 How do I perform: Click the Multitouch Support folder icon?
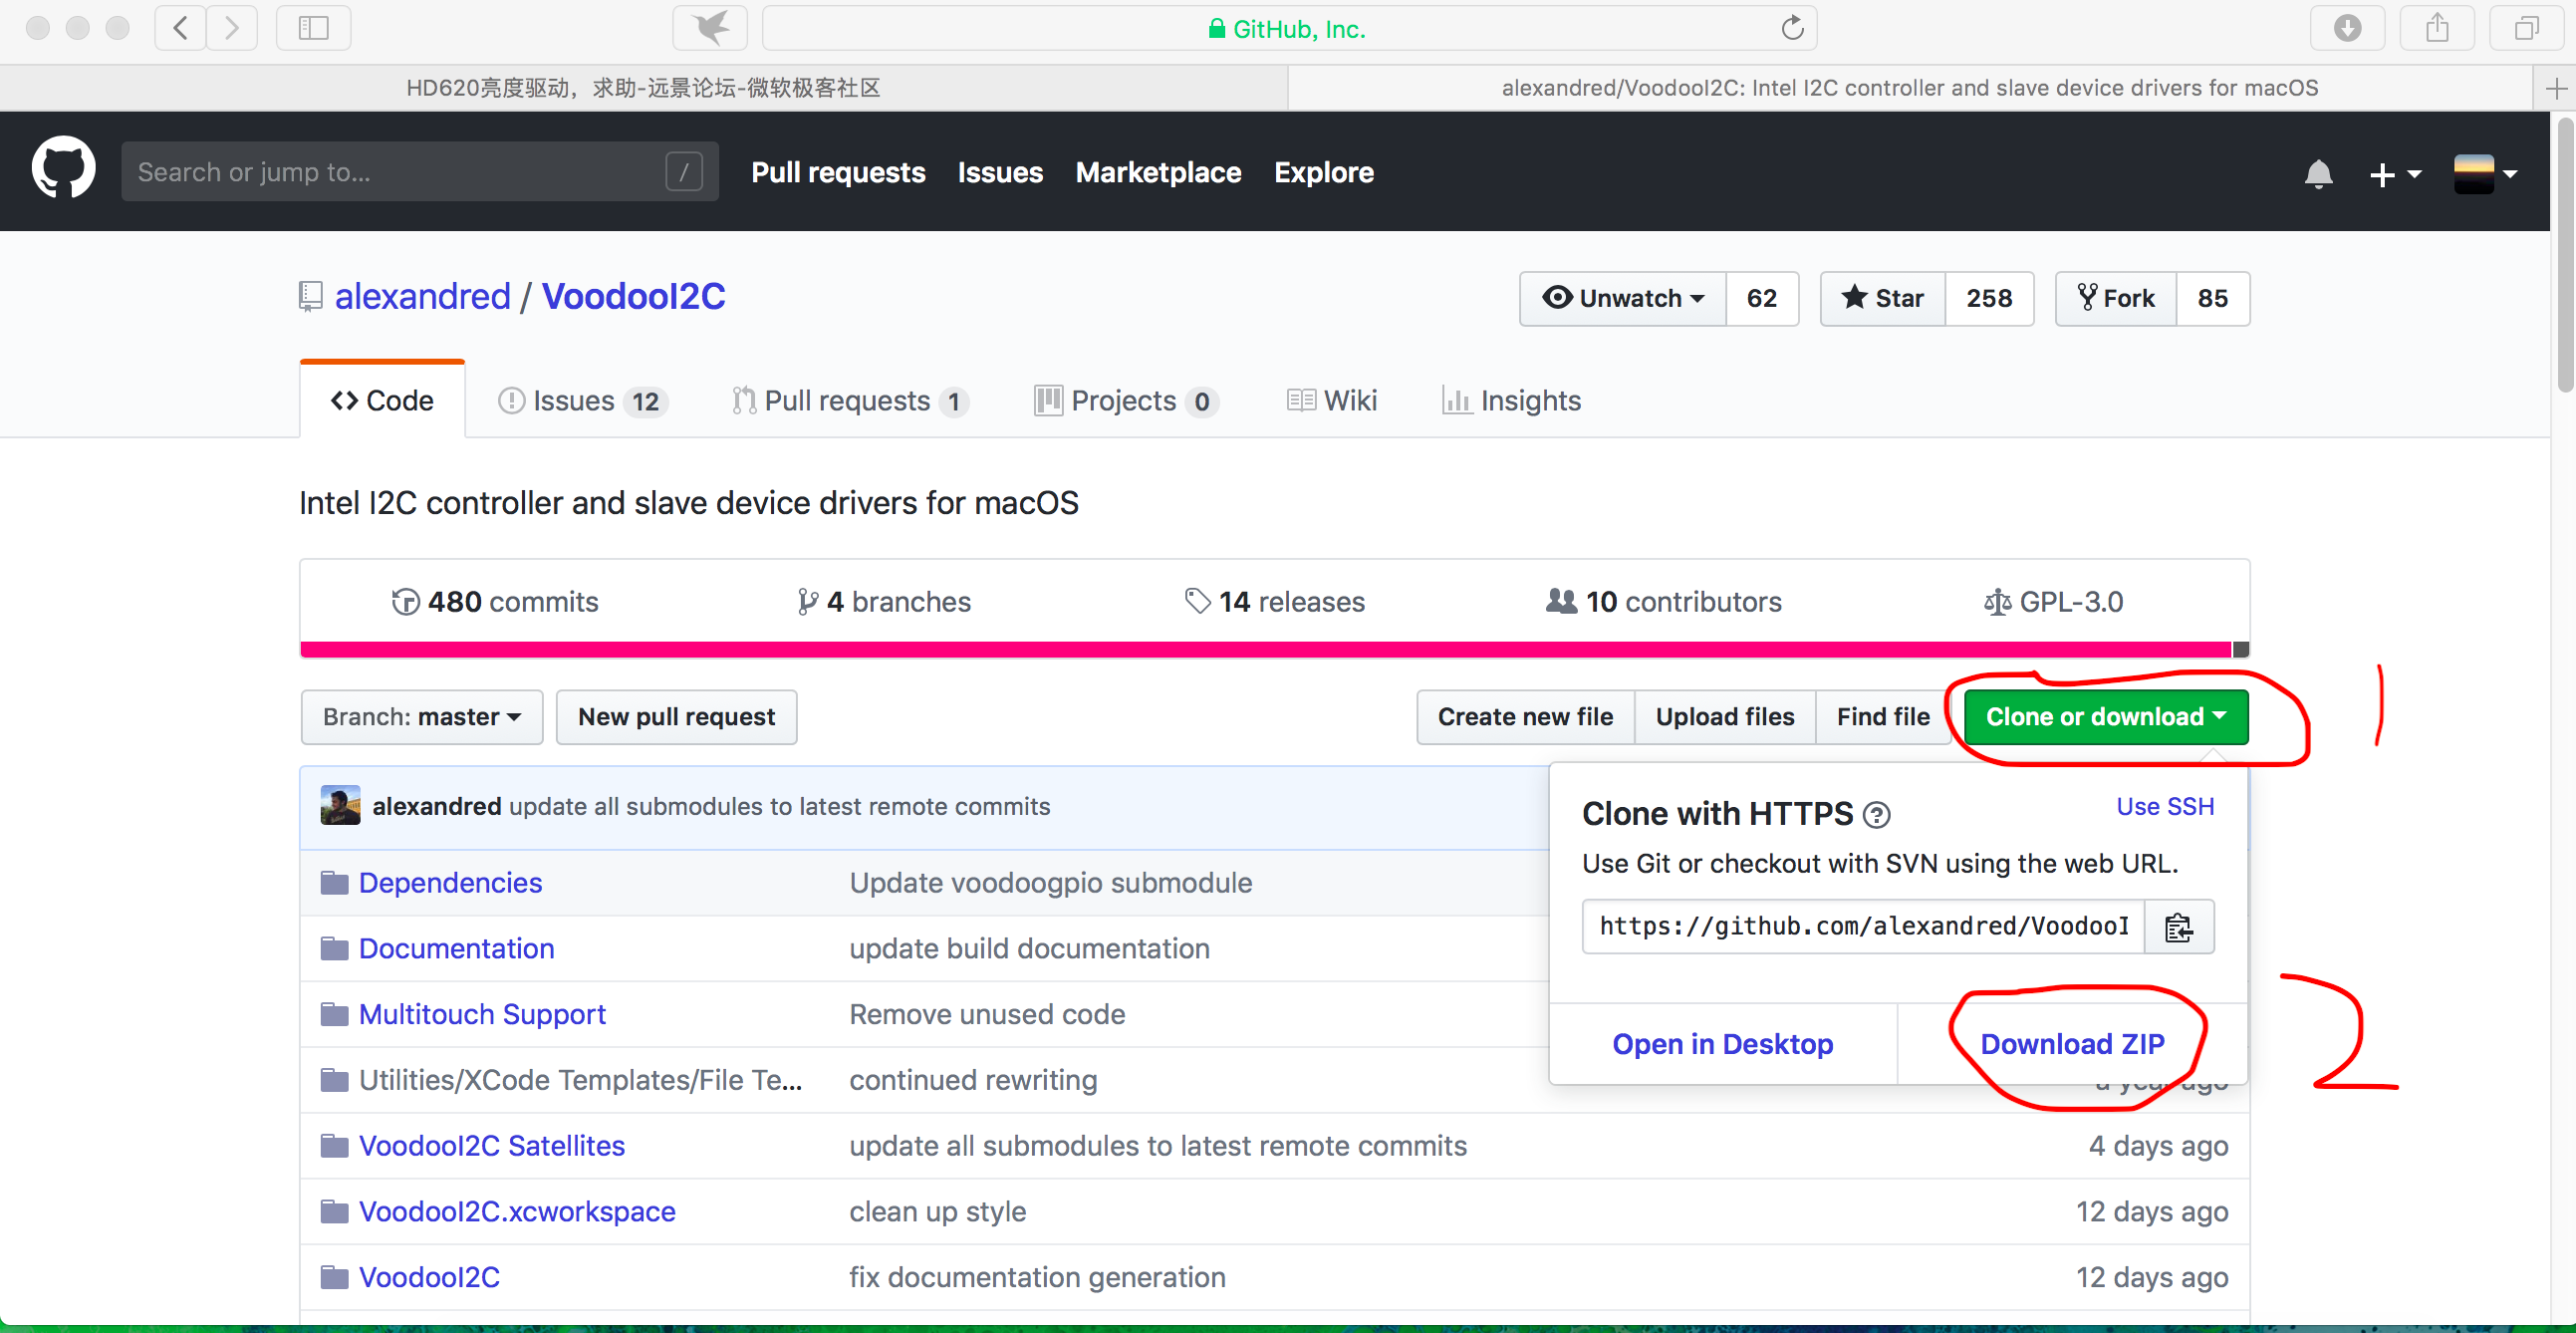pyautogui.click(x=334, y=1014)
